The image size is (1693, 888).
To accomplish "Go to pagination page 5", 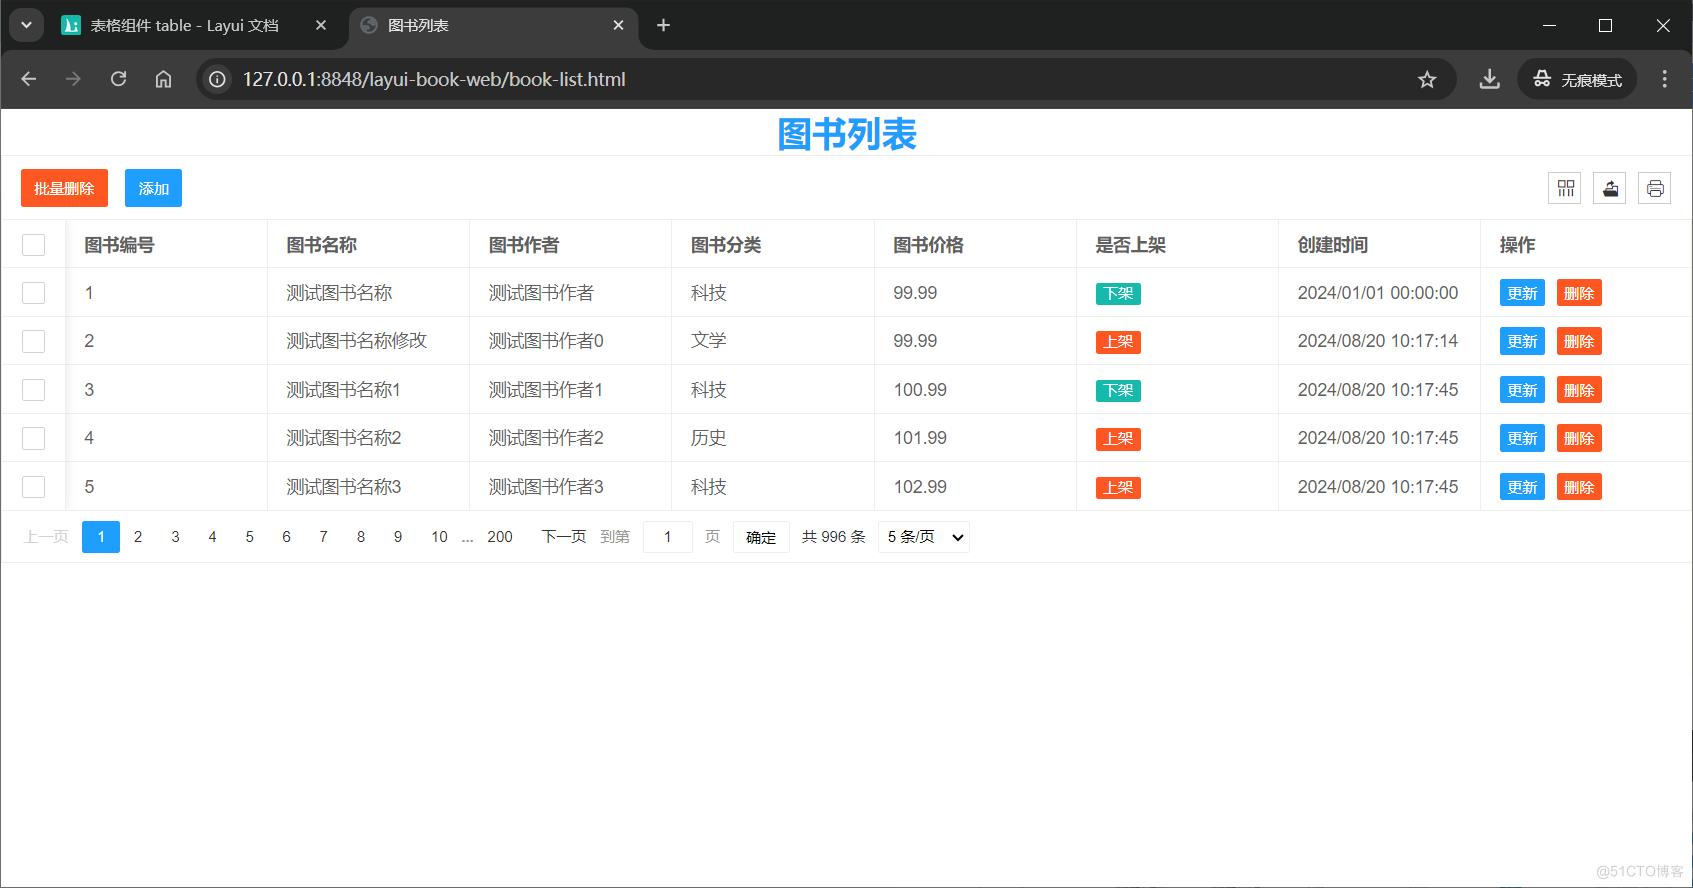I will click(249, 537).
